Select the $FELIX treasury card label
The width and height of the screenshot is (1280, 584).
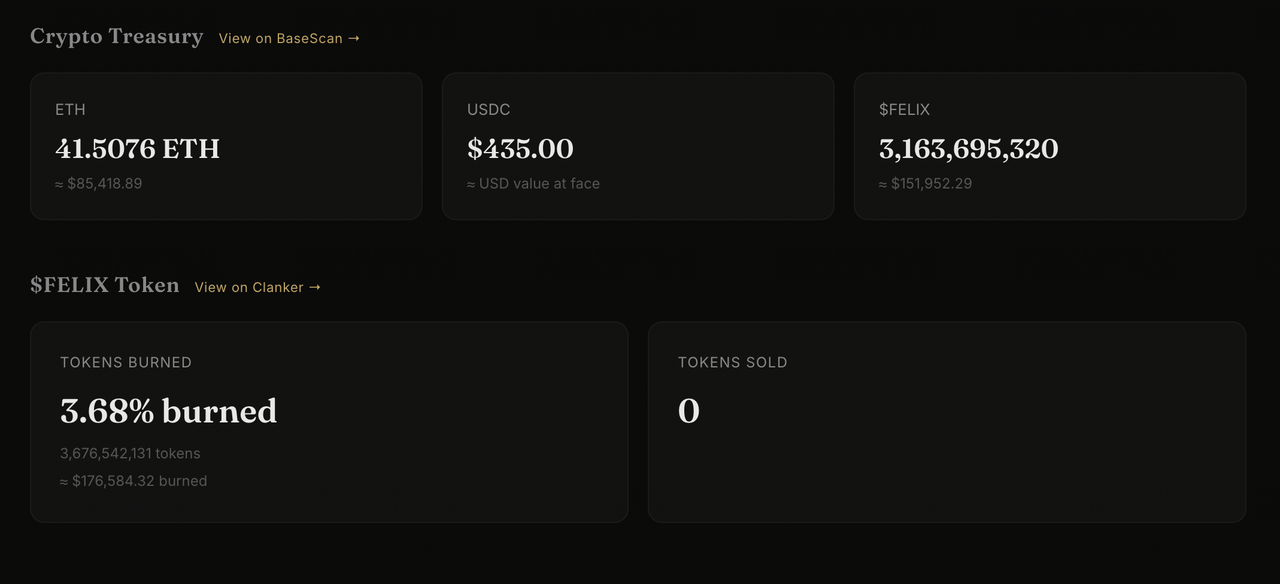click(904, 109)
